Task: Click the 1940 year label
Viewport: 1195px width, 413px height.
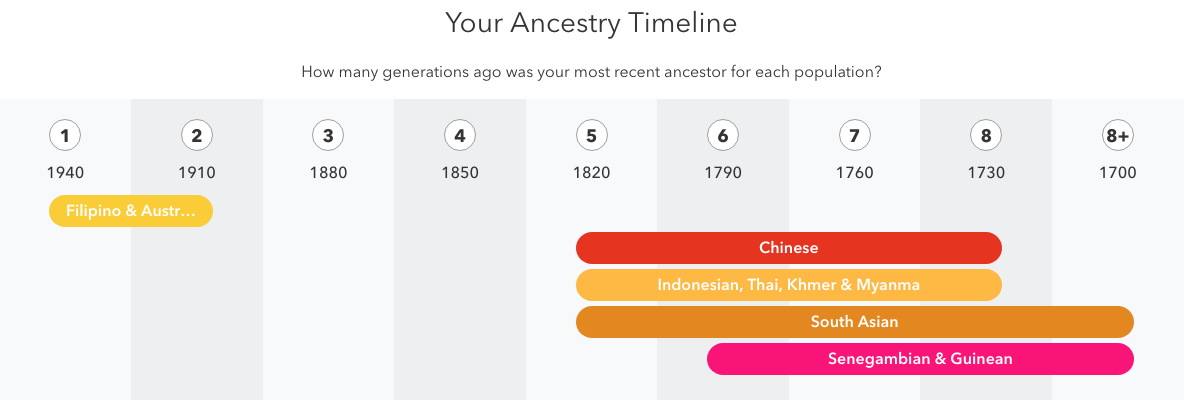Action: tap(66, 173)
